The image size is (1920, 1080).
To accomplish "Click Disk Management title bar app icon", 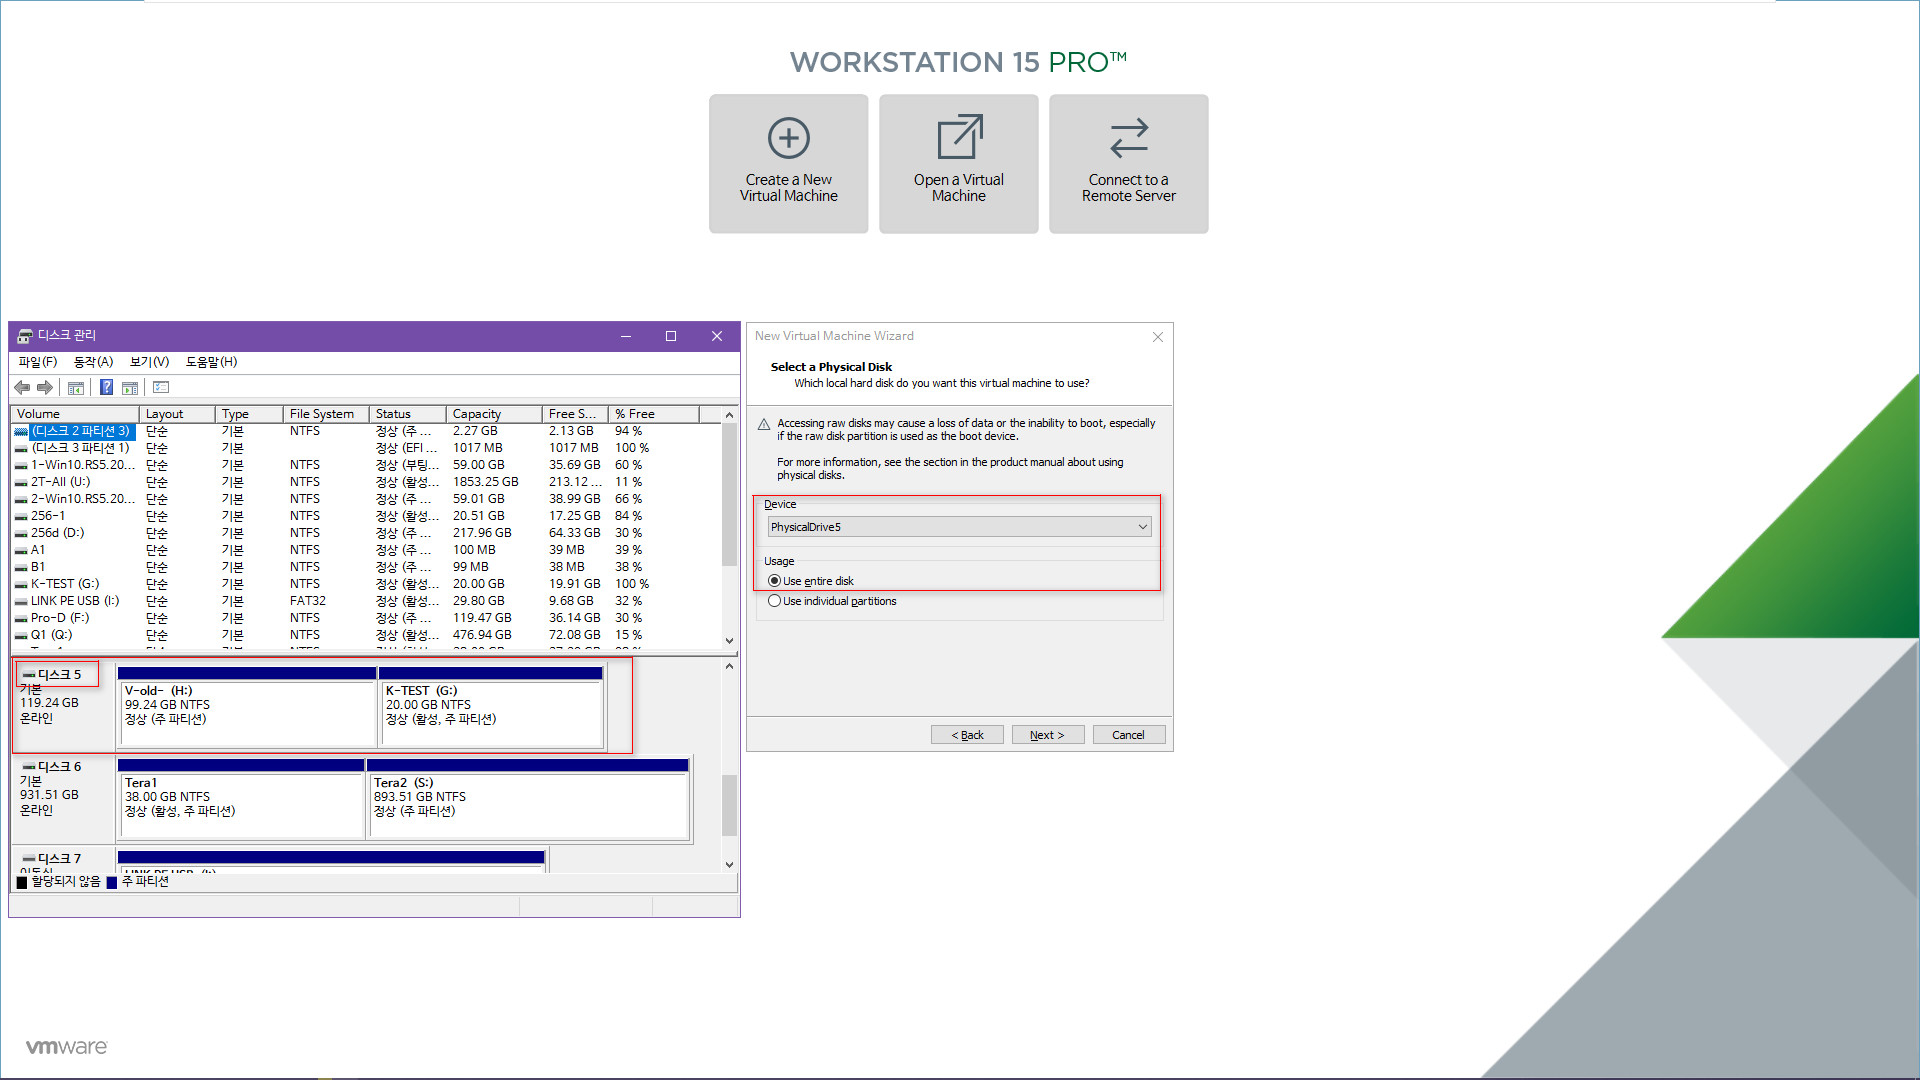I will tap(25, 336).
